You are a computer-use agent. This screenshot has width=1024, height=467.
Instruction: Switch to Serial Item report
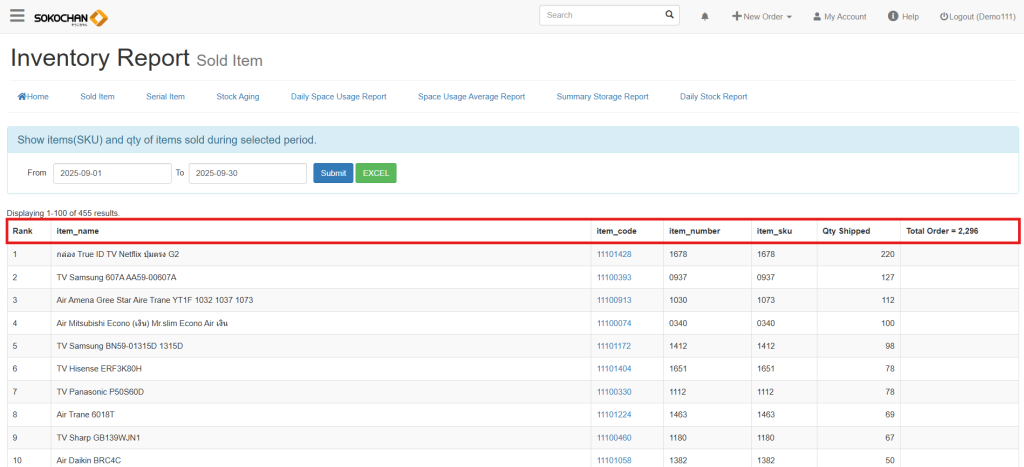(165, 97)
